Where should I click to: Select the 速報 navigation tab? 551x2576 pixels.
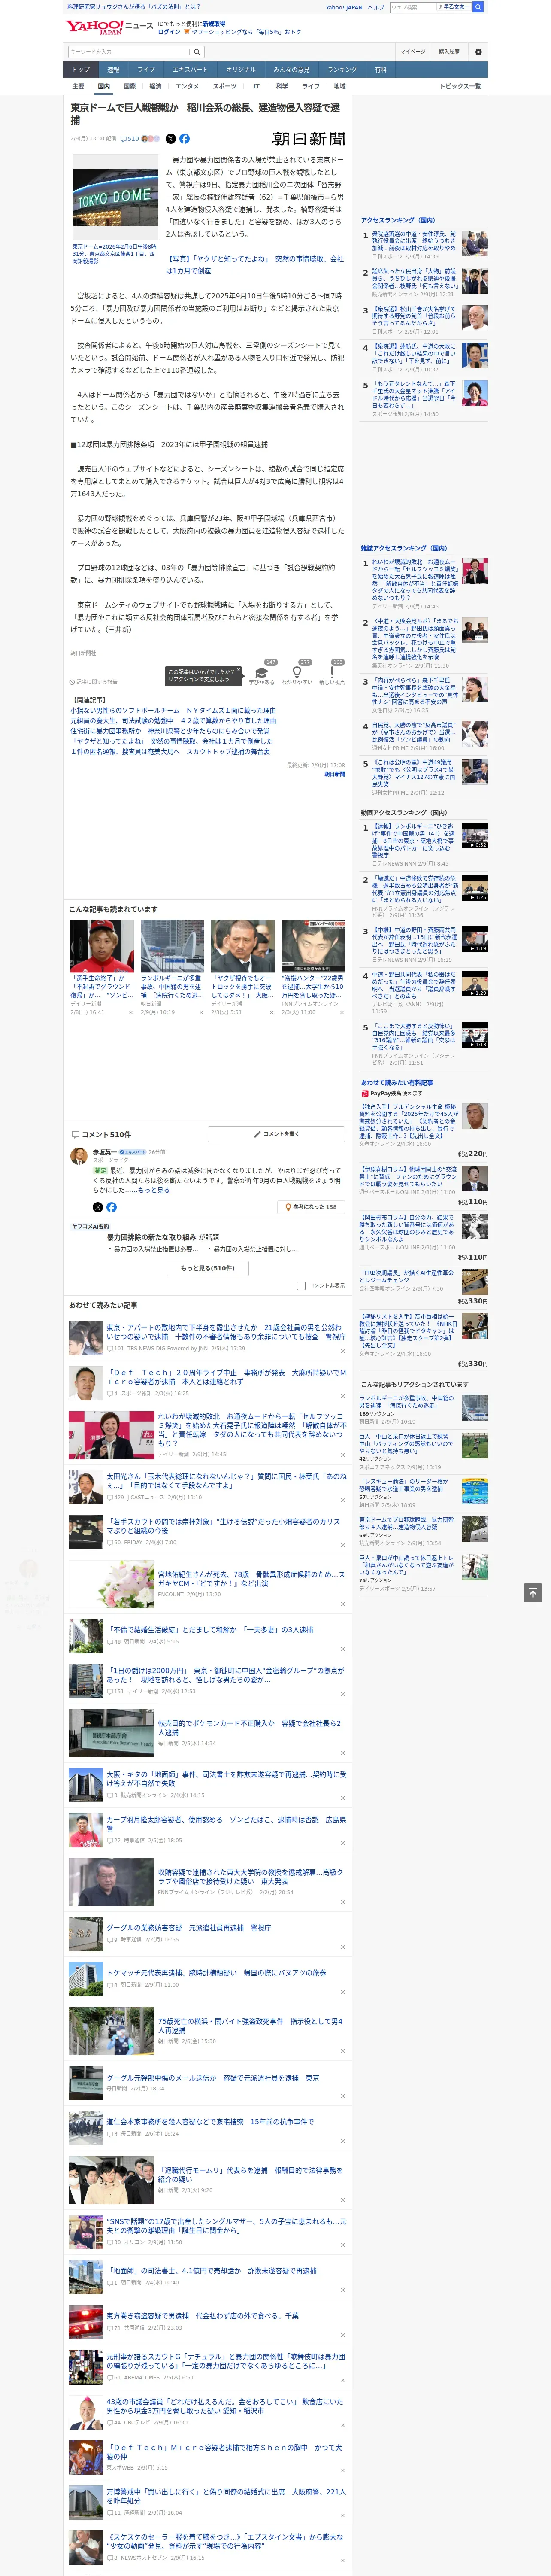[113, 70]
